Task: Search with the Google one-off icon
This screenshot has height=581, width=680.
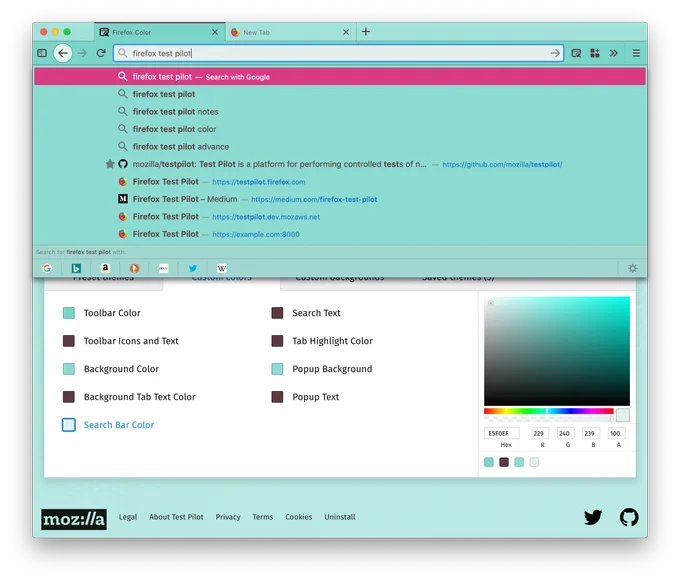Action: [47, 268]
